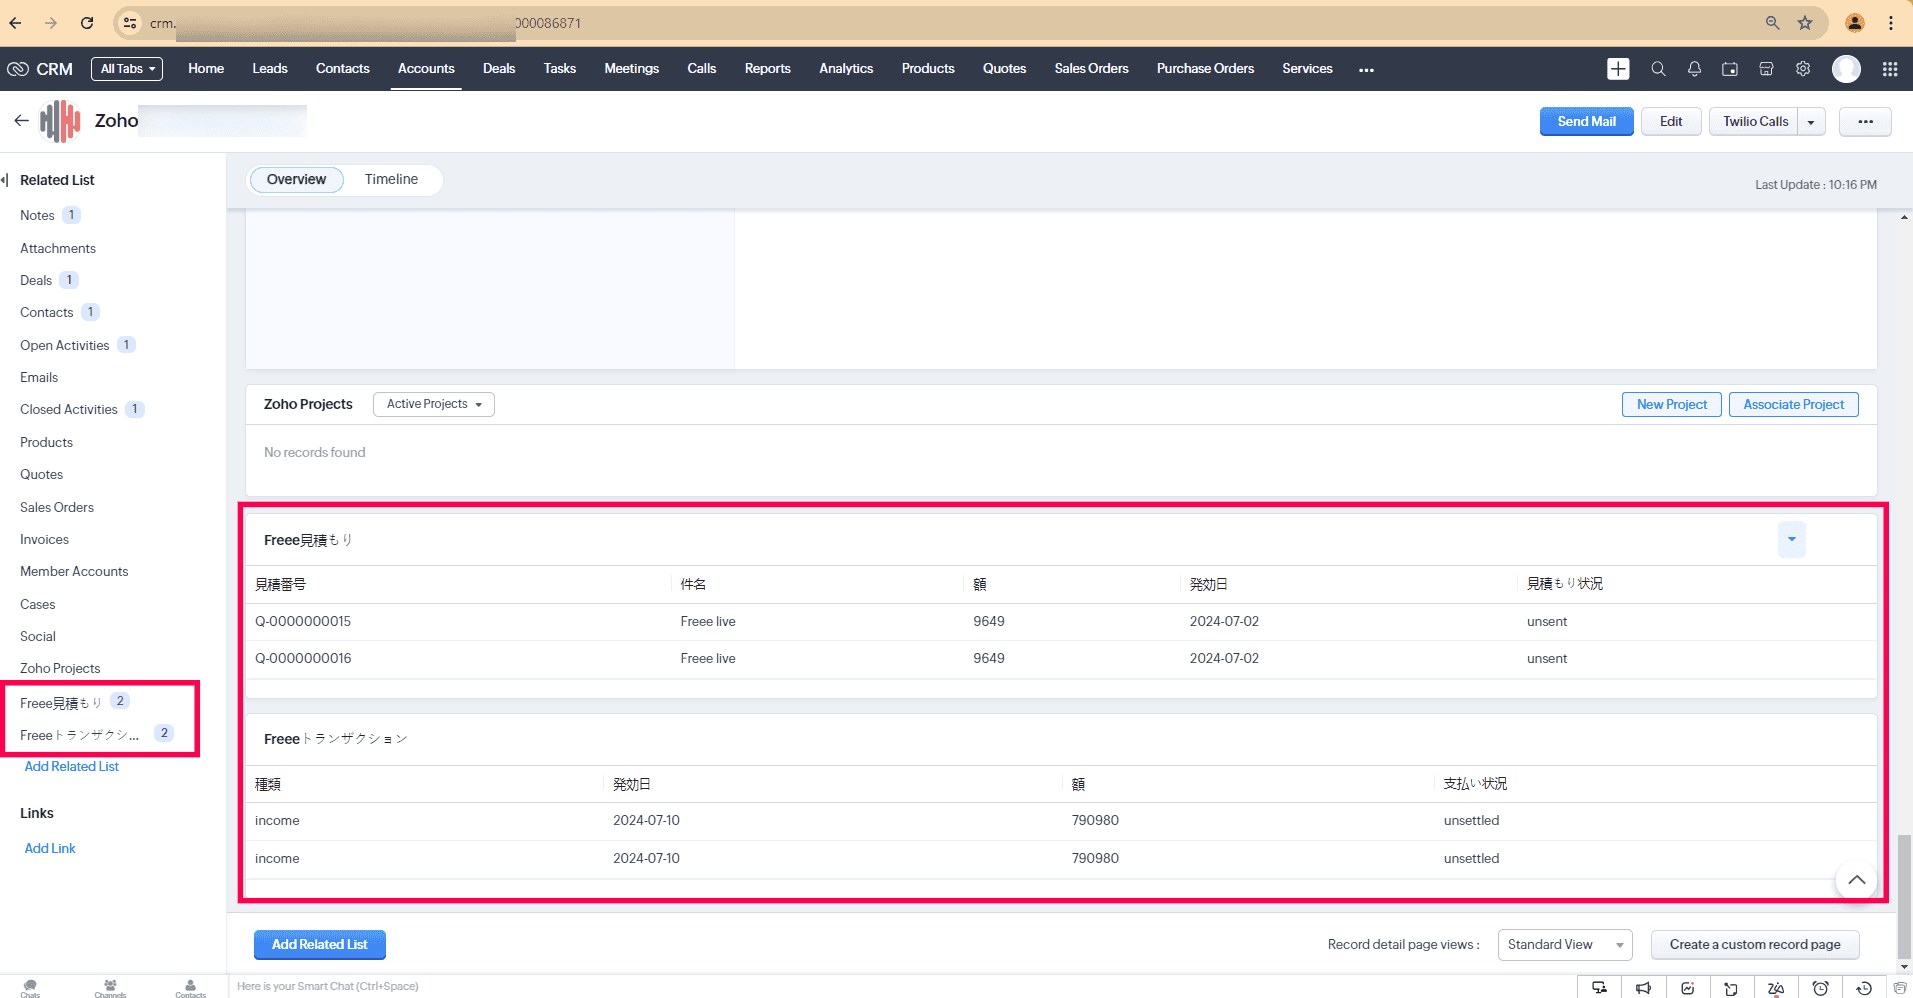Open the Contacts panel in bottom bar
Image resolution: width=1913 pixels, height=998 pixels.
pos(190,988)
